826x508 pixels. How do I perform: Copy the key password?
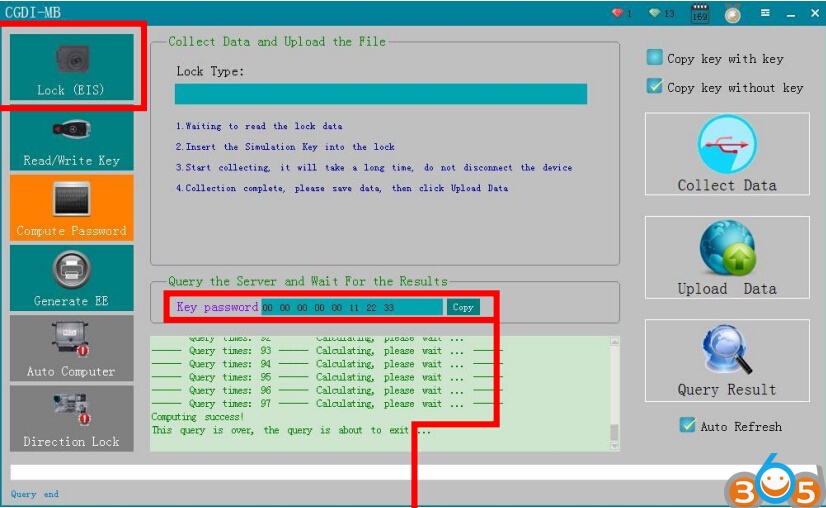click(x=463, y=307)
